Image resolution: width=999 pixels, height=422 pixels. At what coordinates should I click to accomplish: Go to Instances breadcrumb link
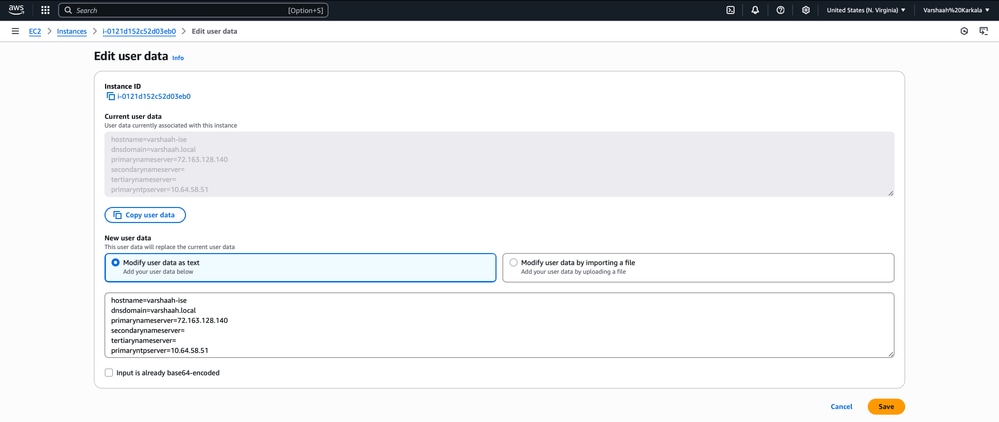71,31
